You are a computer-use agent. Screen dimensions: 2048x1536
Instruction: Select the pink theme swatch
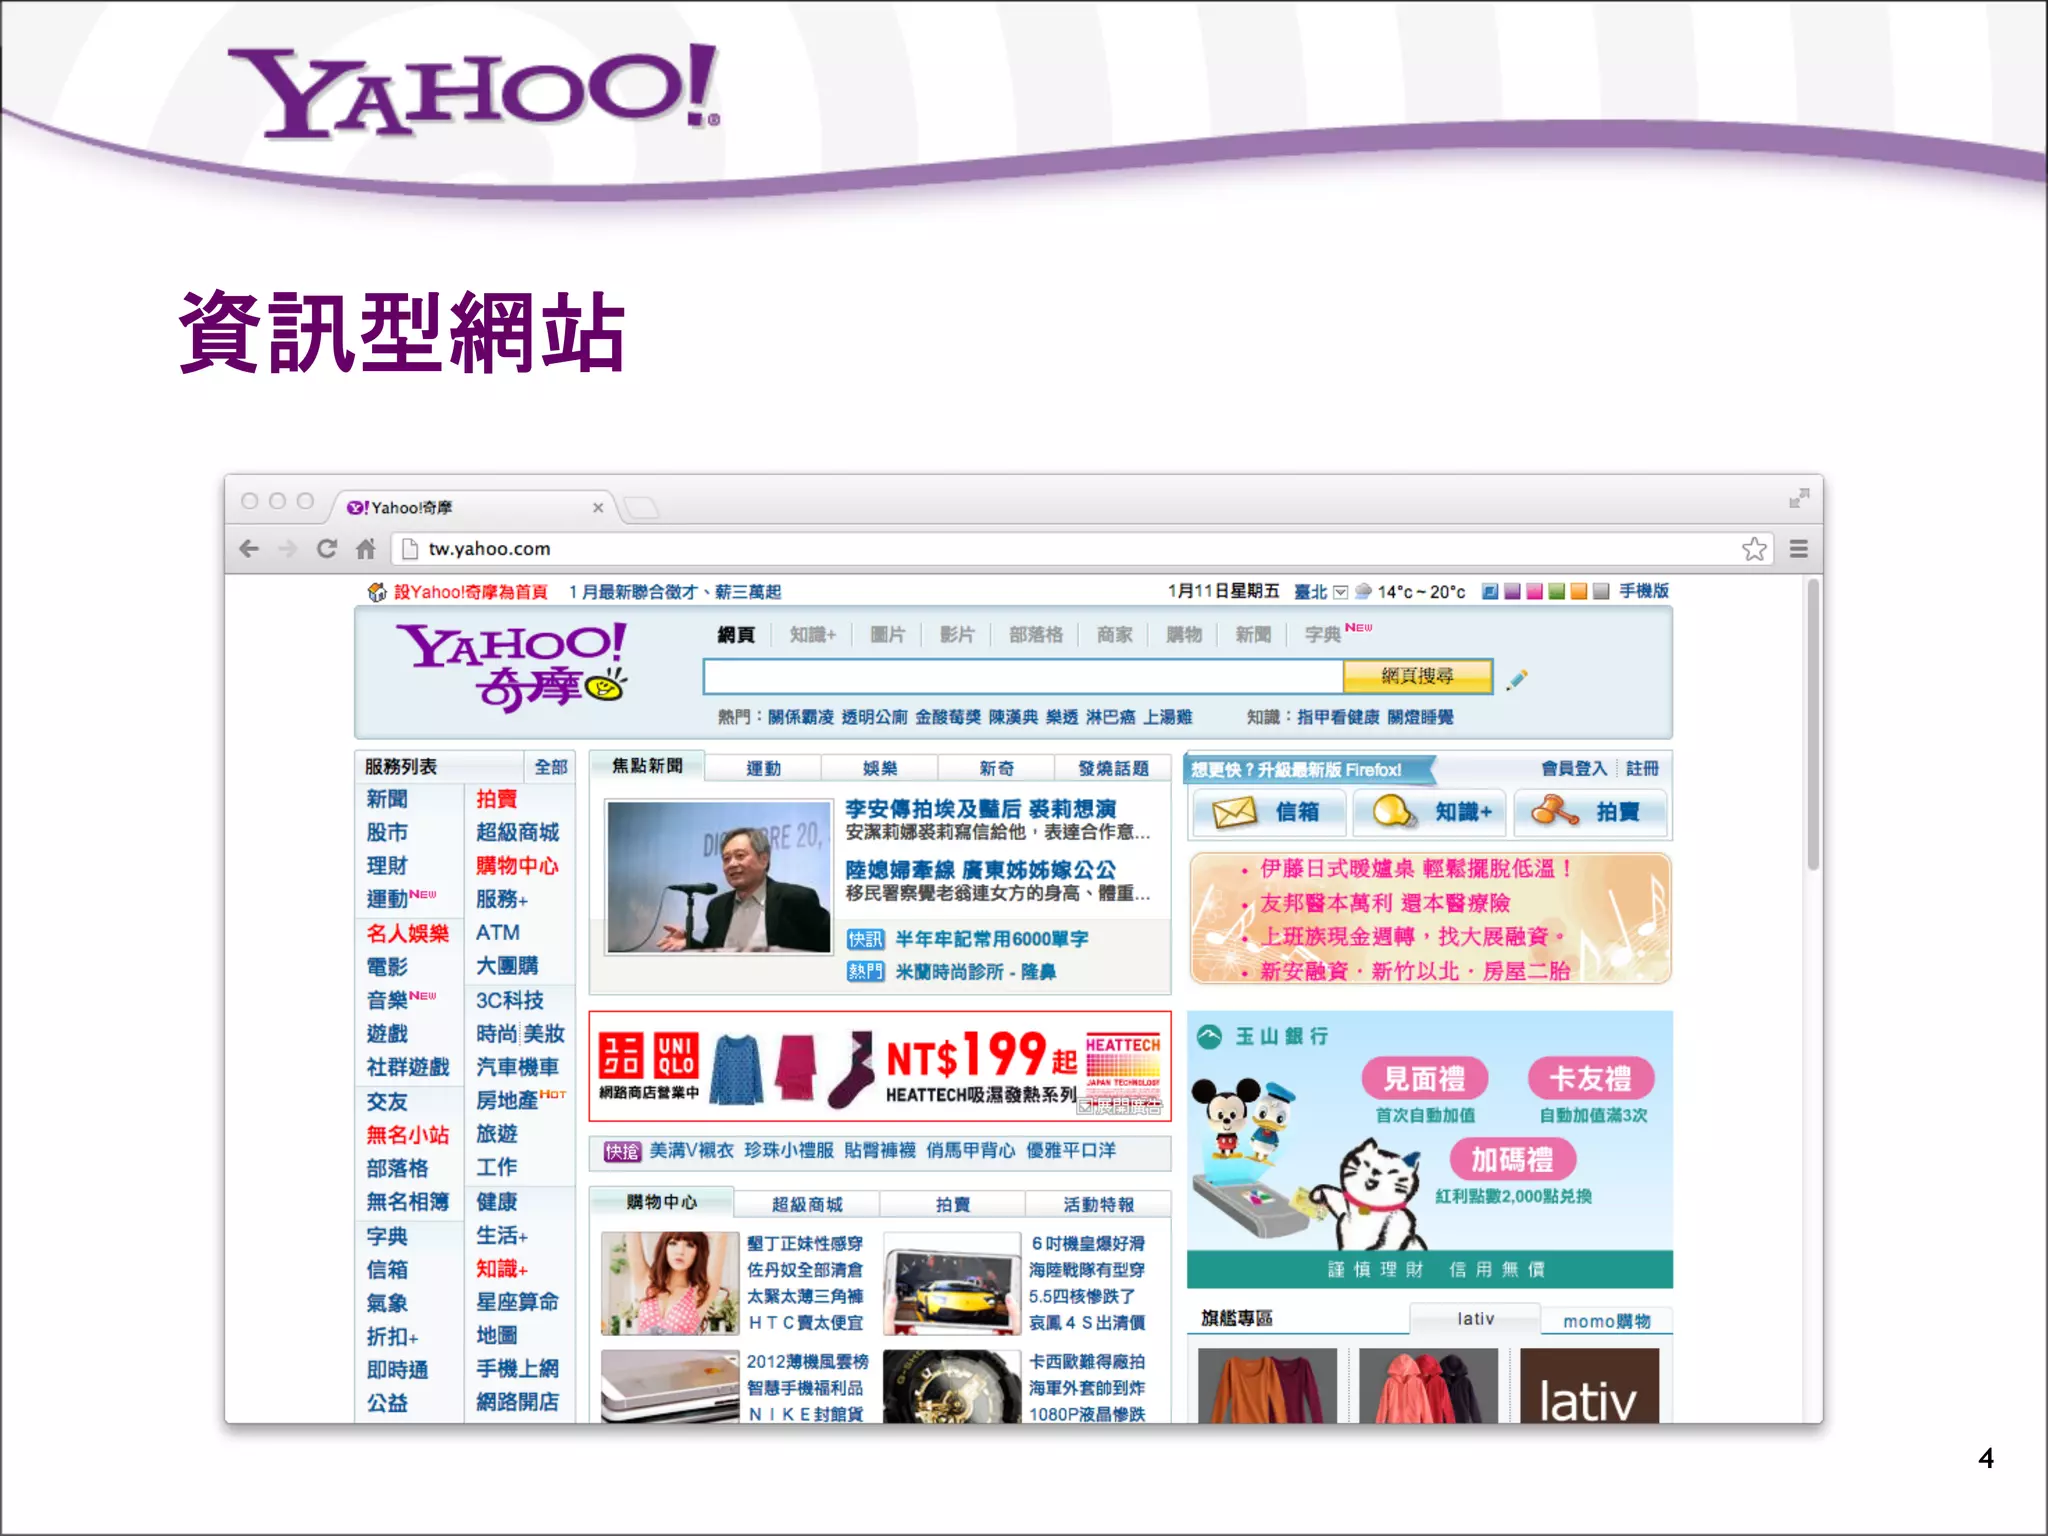pyautogui.click(x=1534, y=591)
